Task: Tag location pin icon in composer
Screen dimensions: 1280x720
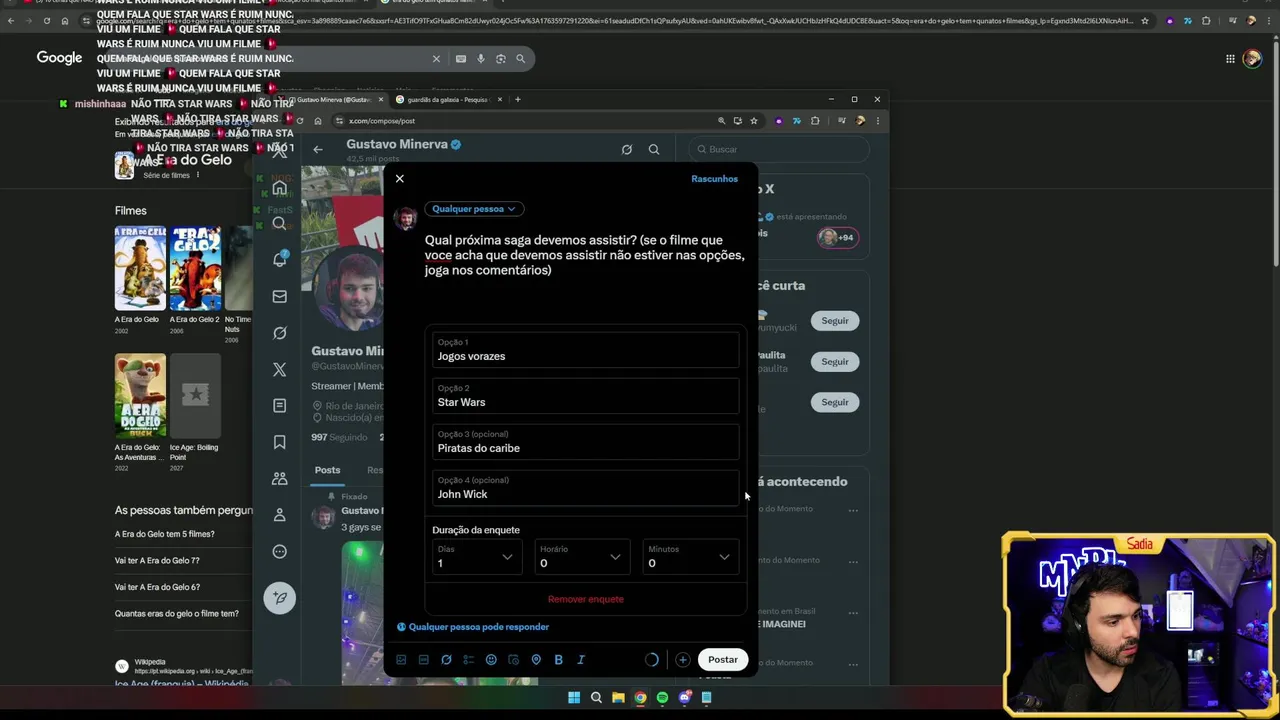Action: (536, 660)
